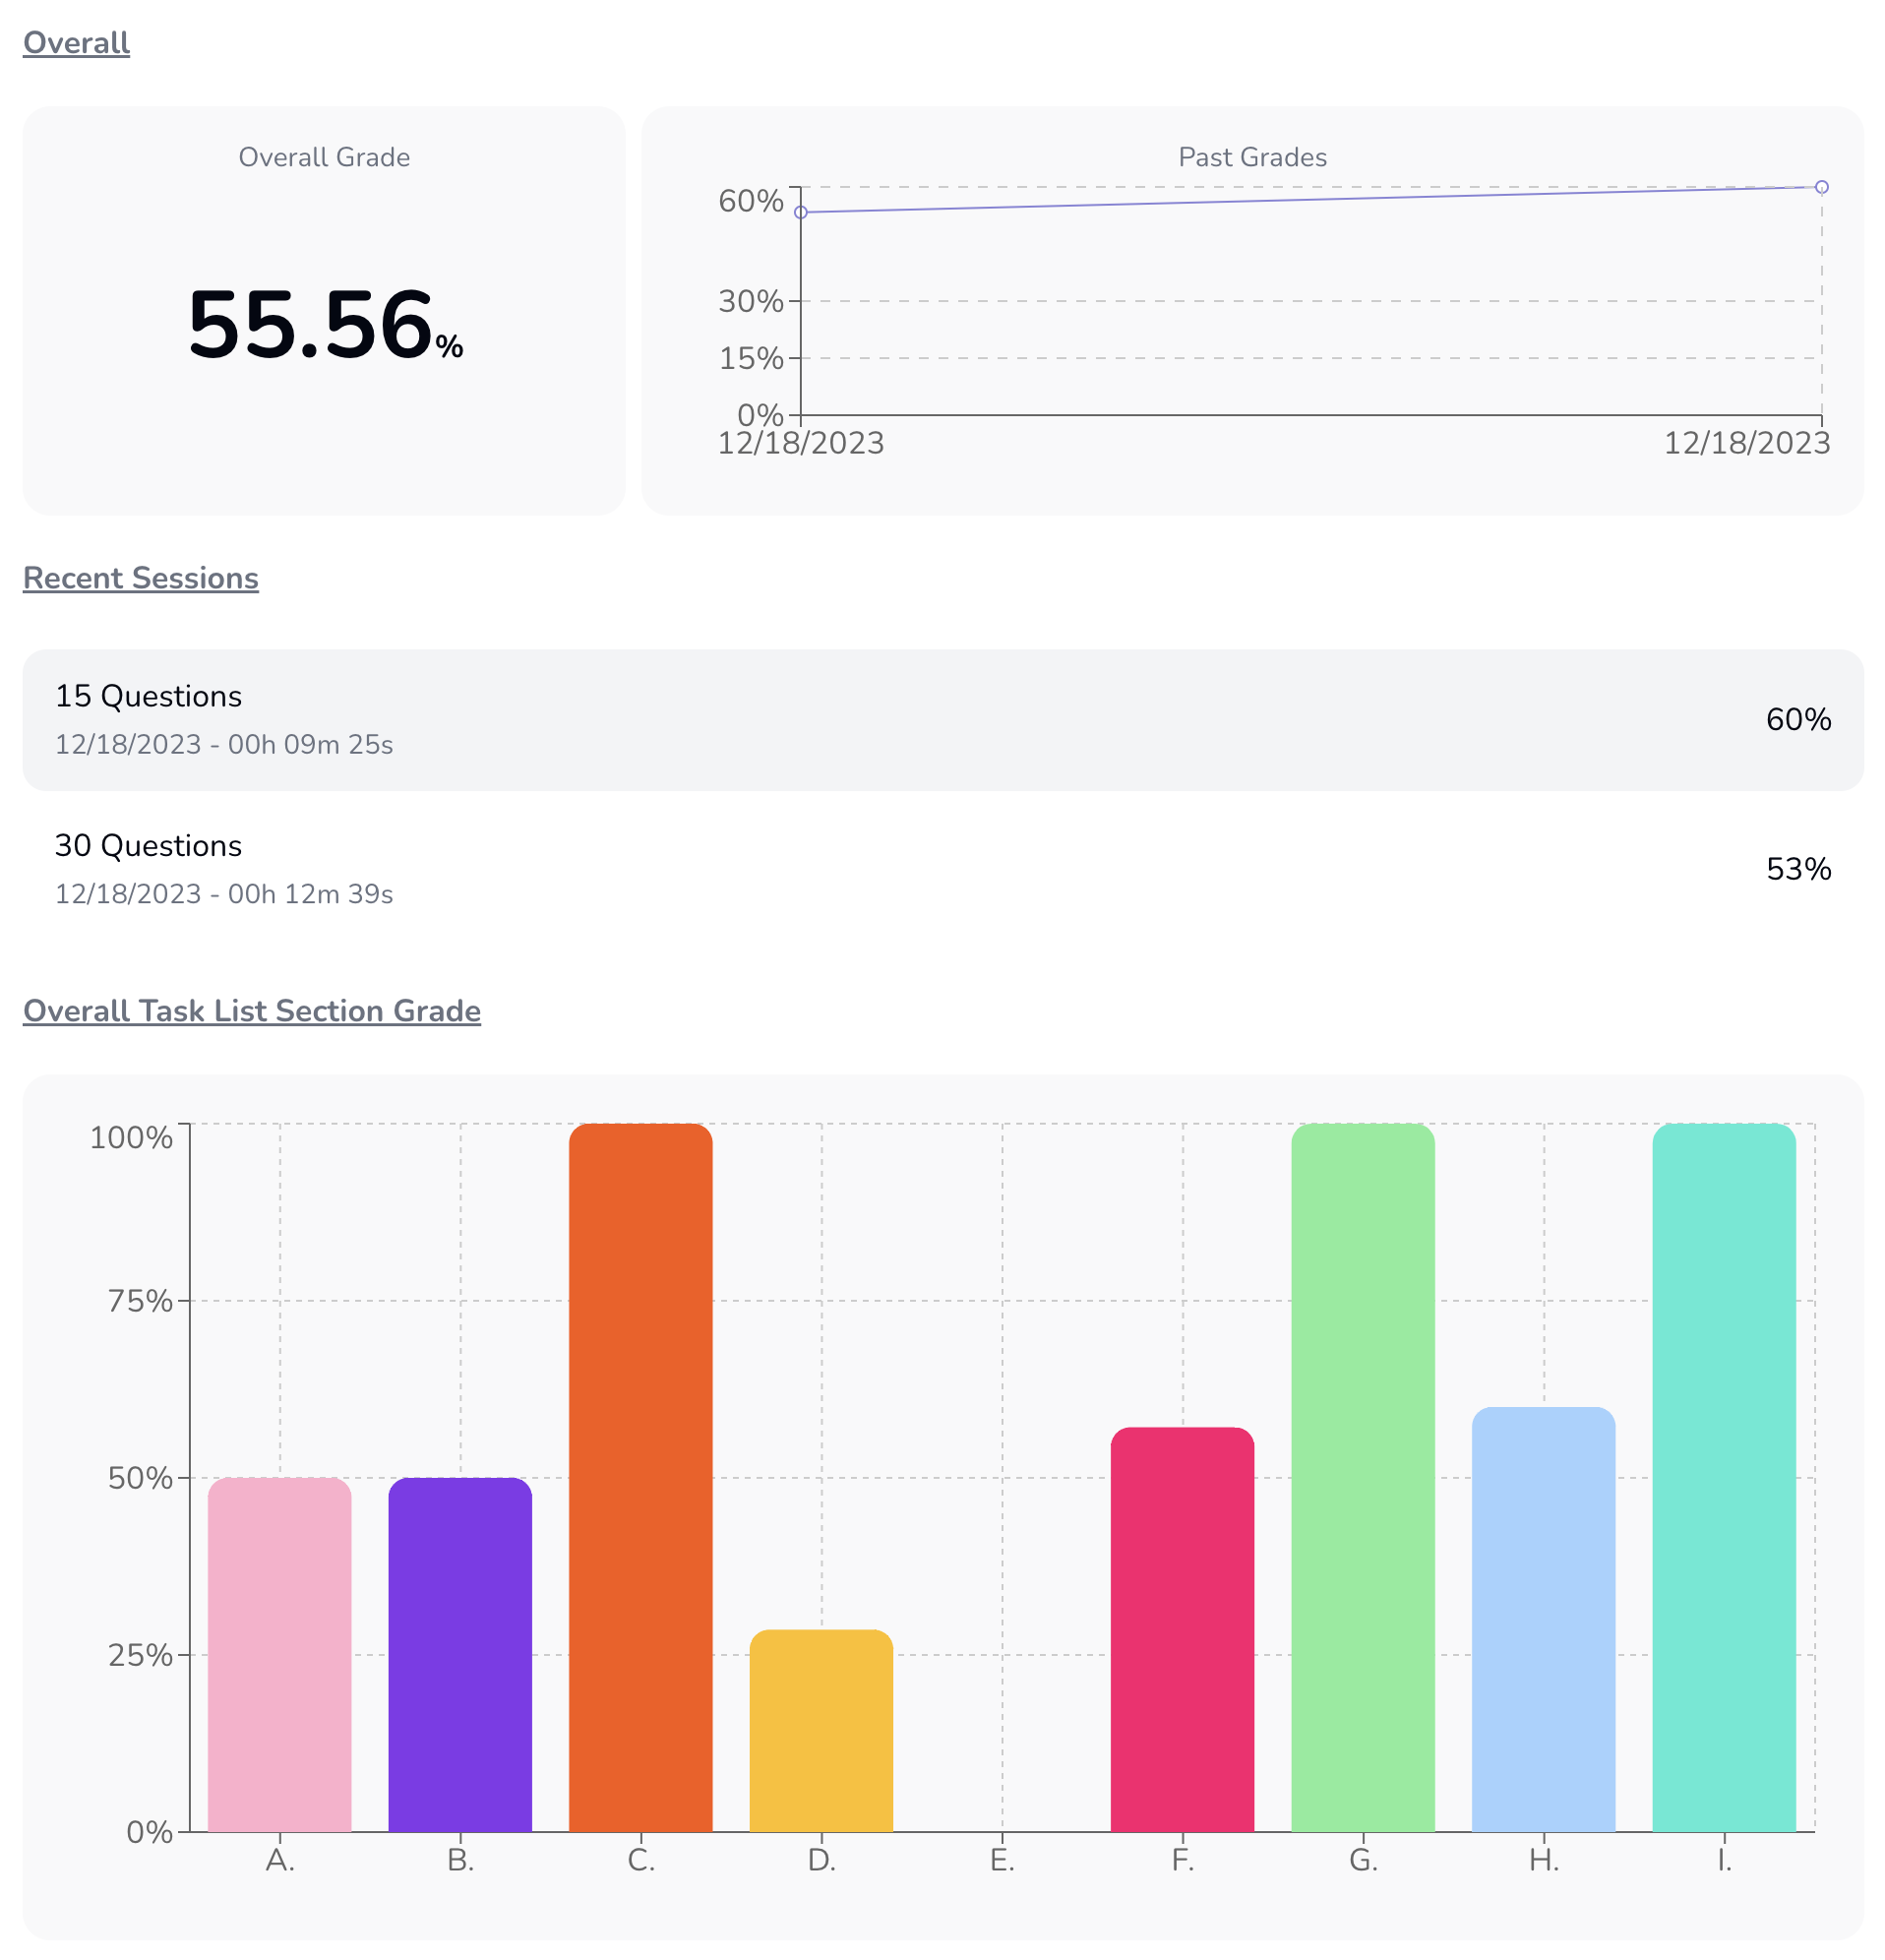Click the 55.56% overall grade value

tap(325, 325)
